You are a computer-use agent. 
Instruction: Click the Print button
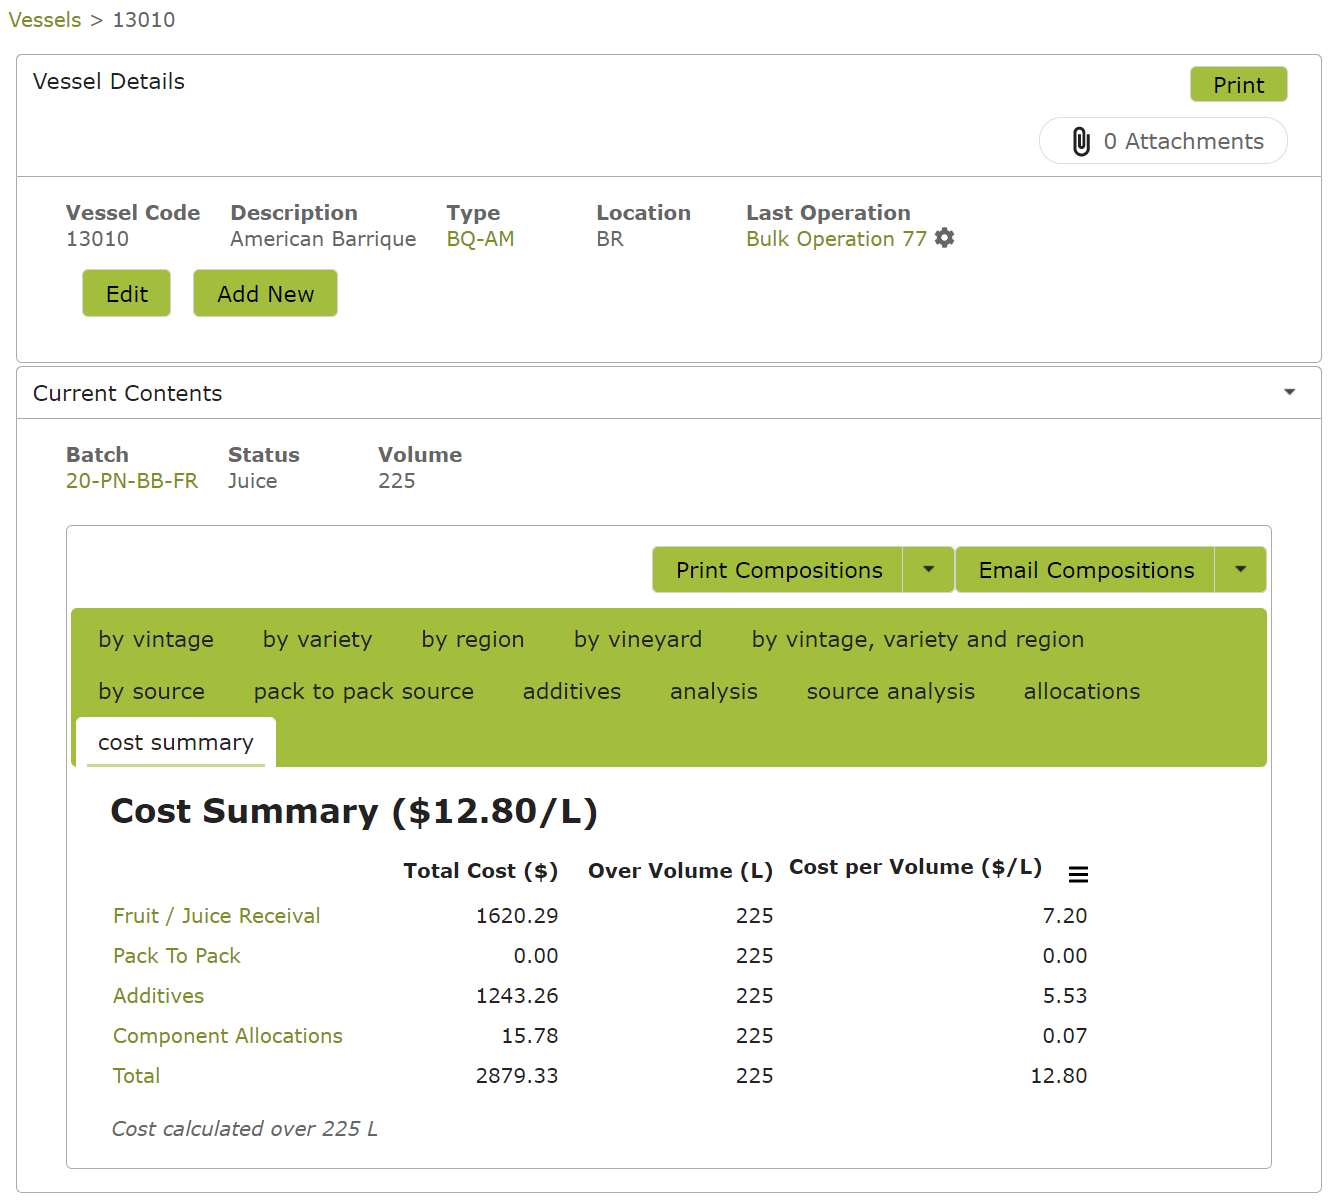[x=1239, y=85]
